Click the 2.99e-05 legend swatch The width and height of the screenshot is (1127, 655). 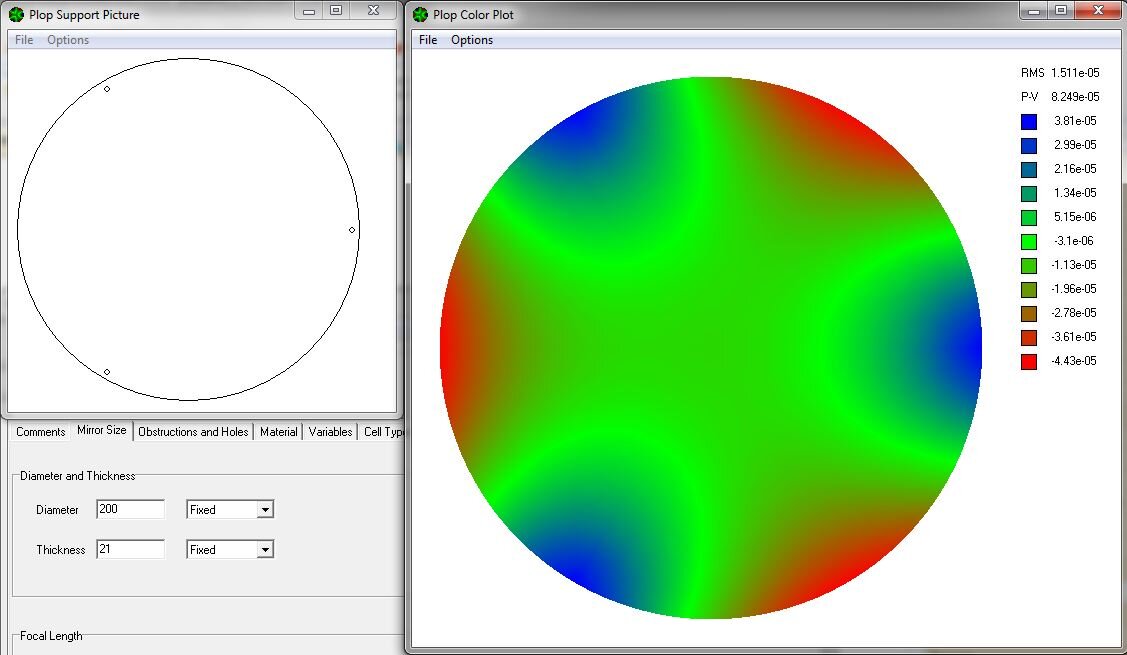point(1029,145)
